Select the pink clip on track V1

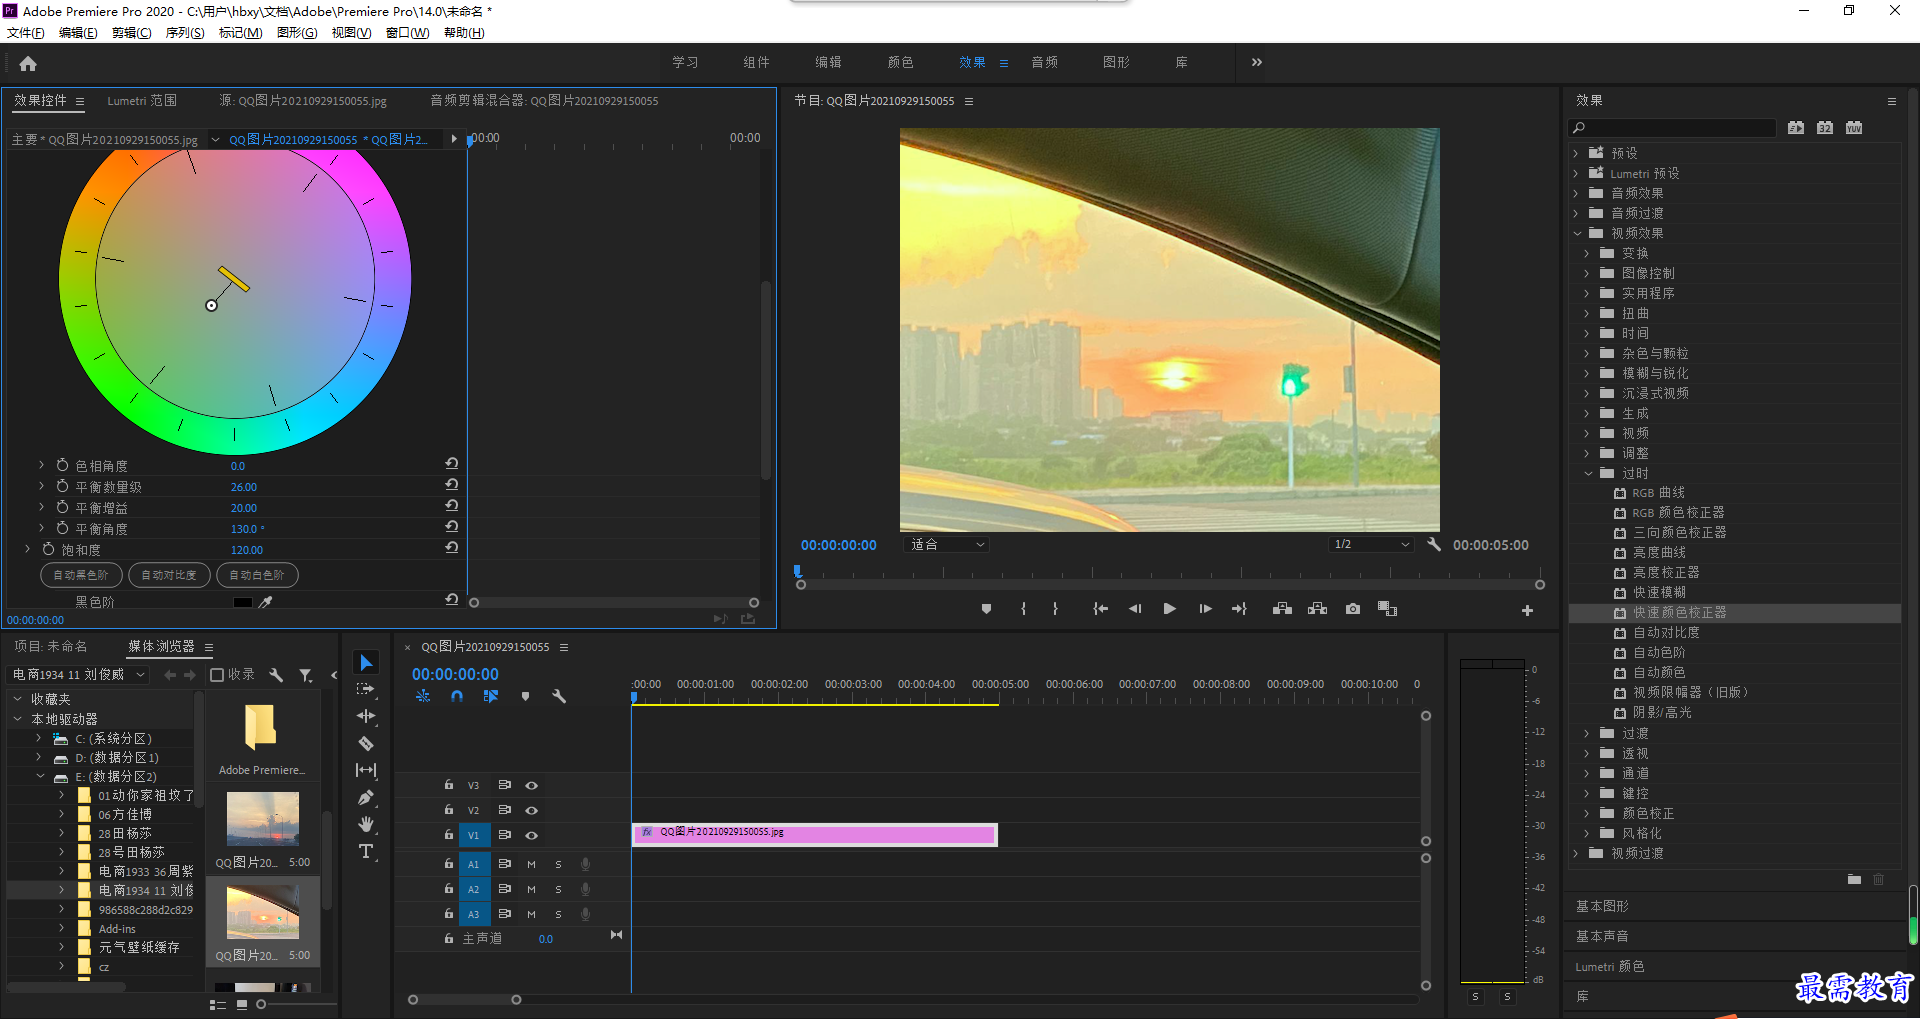coord(815,834)
